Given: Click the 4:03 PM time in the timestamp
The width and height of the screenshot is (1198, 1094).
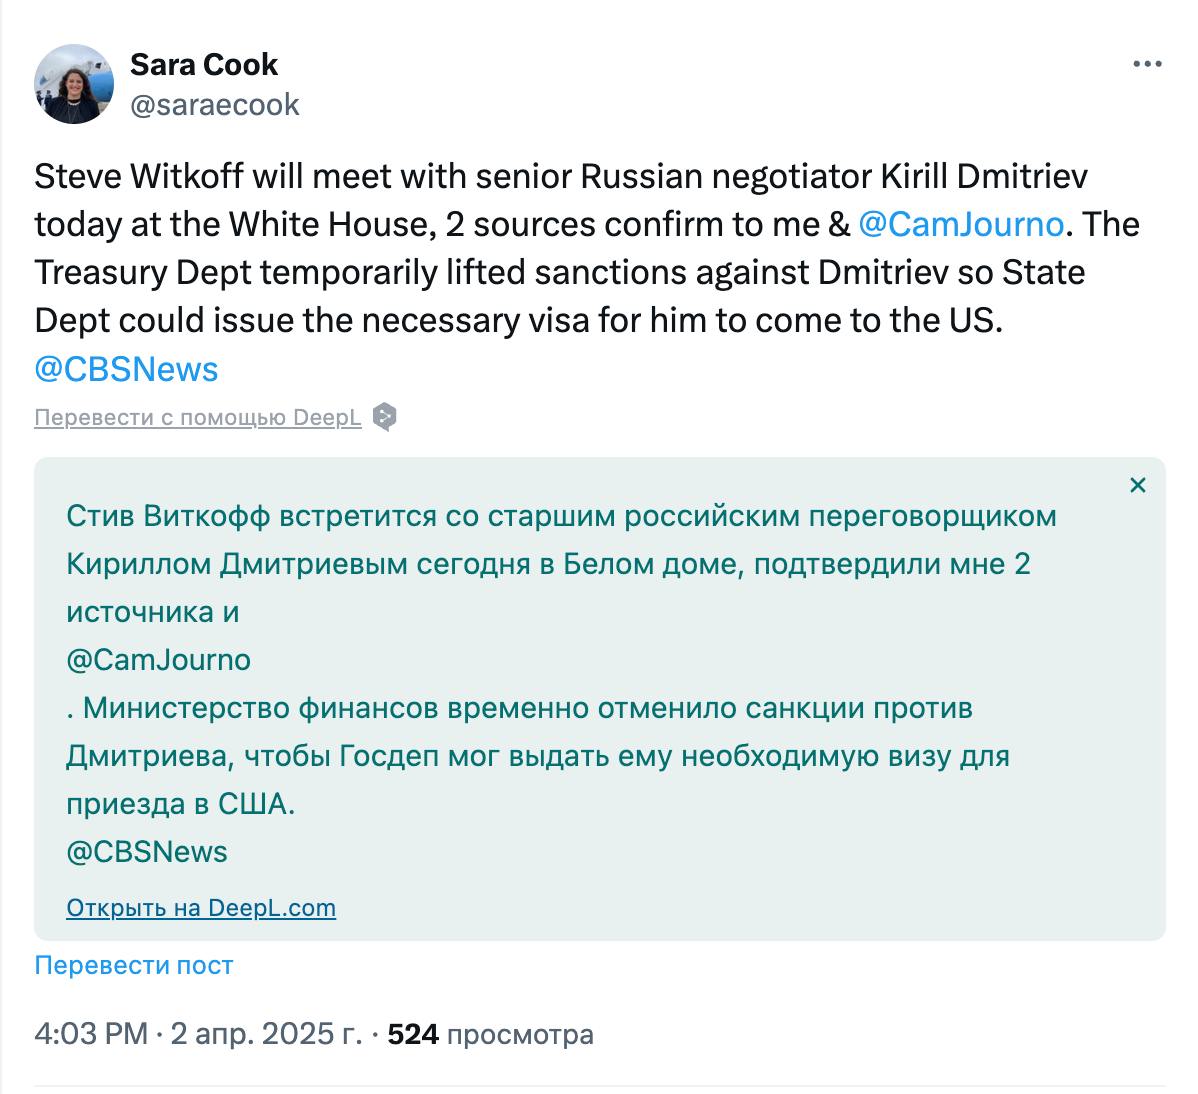Looking at the screenshot, I should 90,1034.
